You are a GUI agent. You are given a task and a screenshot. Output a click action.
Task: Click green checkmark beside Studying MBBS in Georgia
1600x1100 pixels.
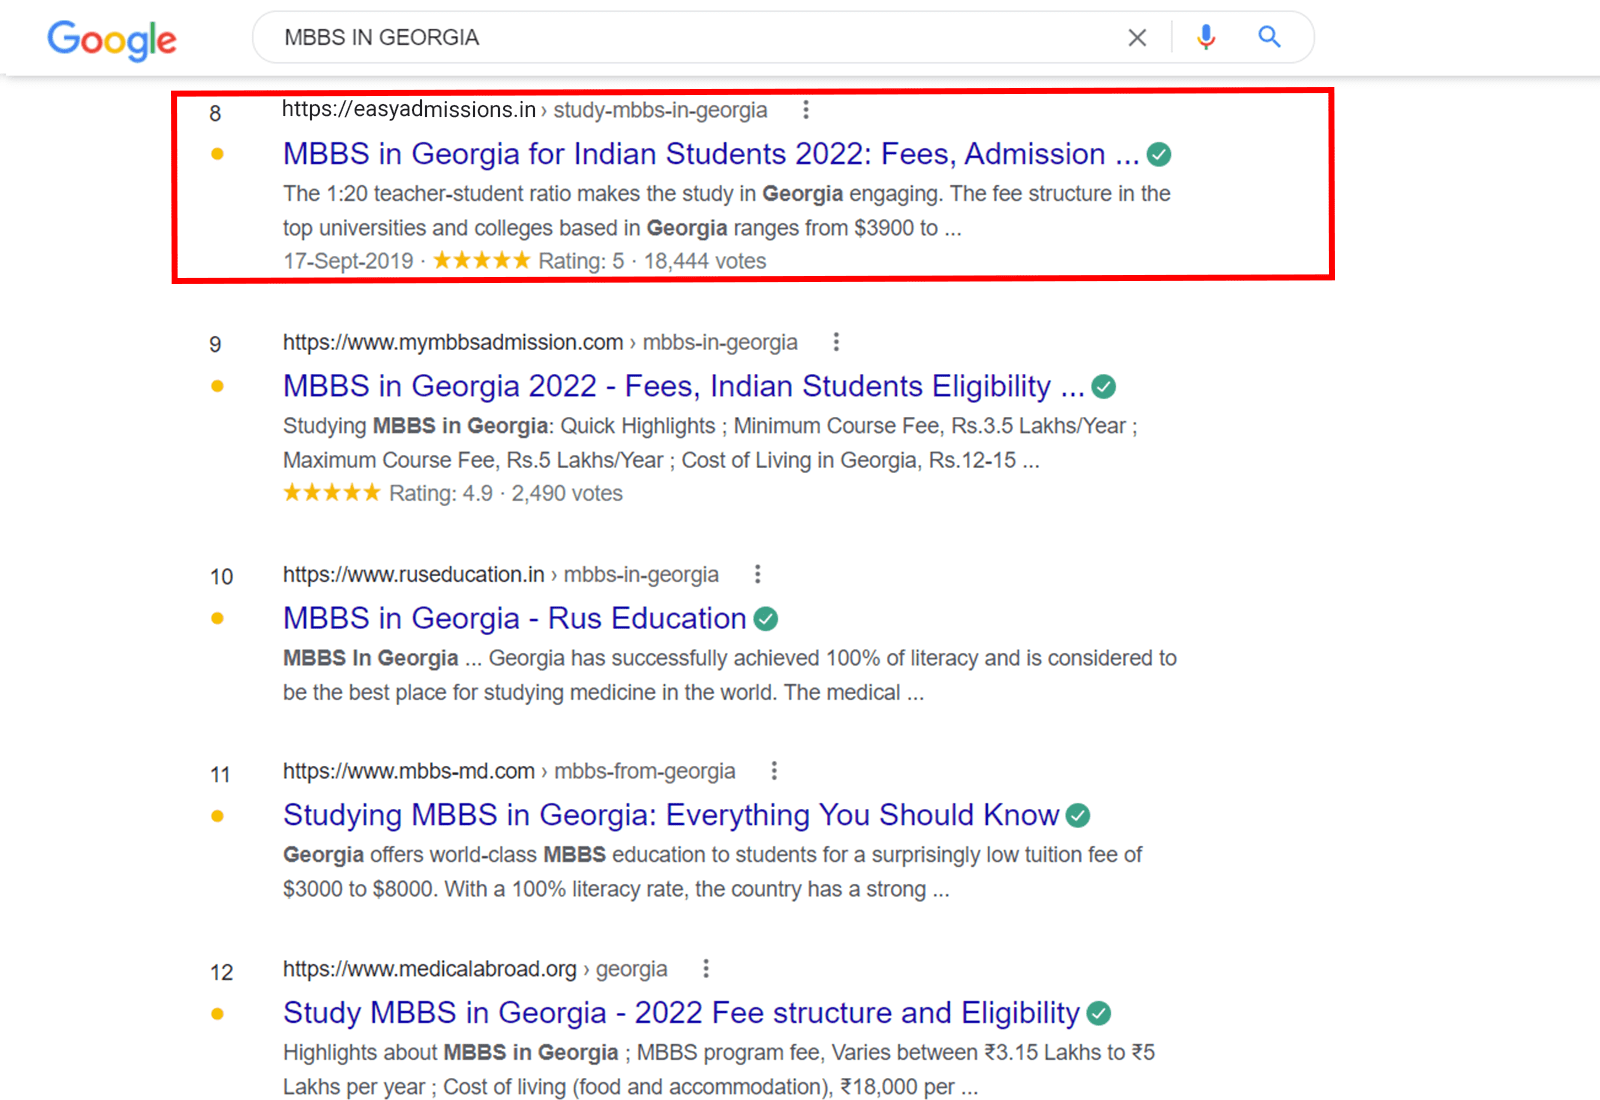point(1078,816)
